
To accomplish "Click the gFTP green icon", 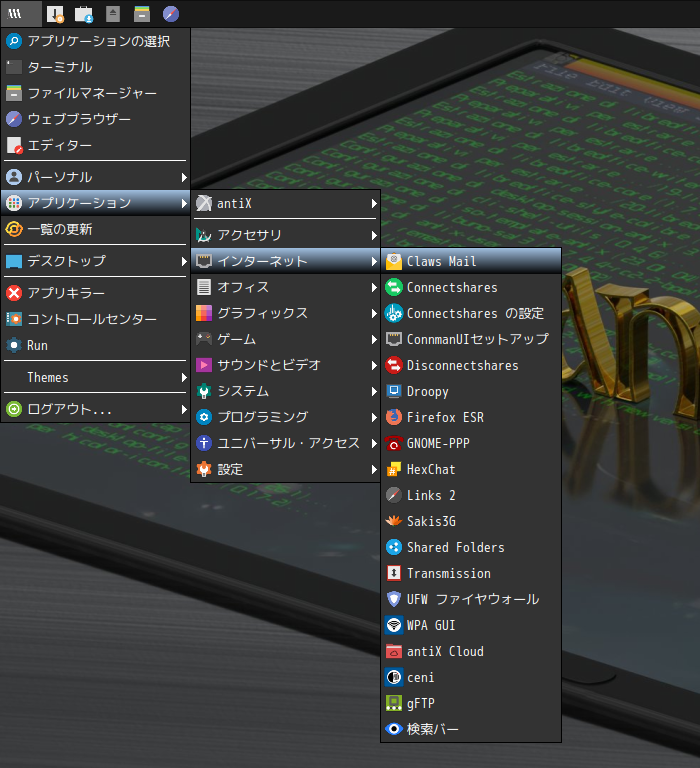I will pos(394,703).
